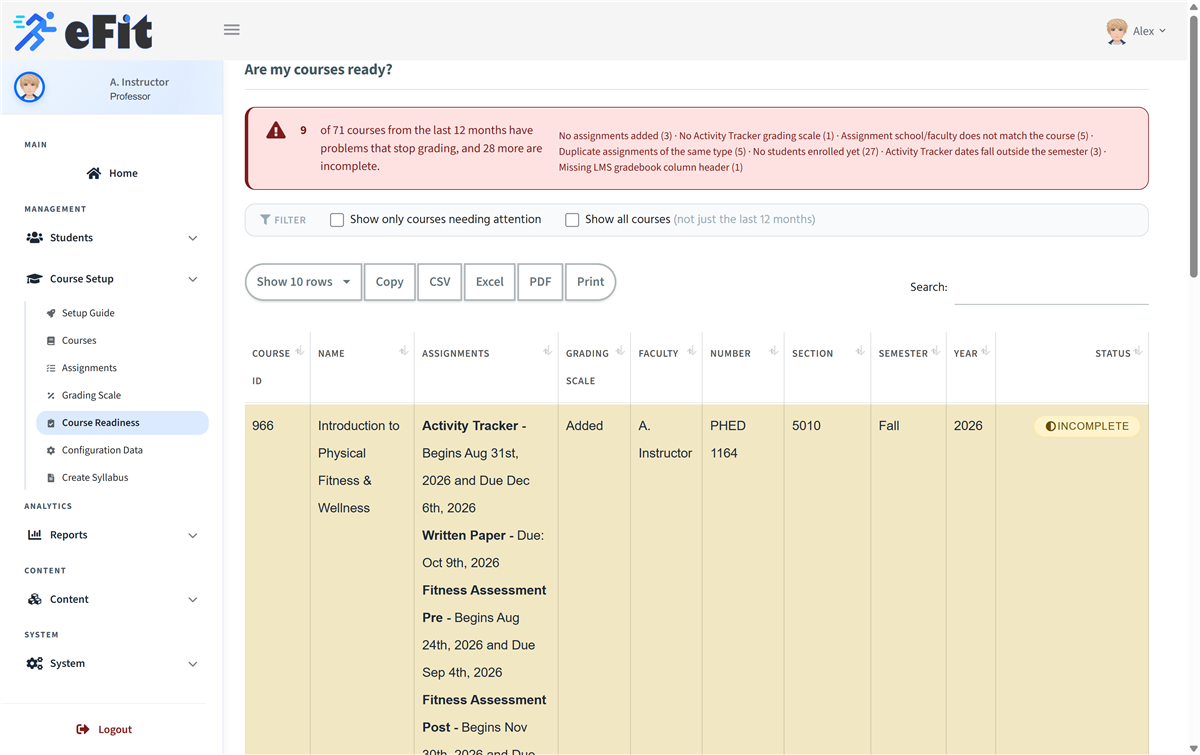Viewport: 1200px width, 755px height.
Task: Click the Excel export button
Action: pyautogui.click(x=490, y=282)
